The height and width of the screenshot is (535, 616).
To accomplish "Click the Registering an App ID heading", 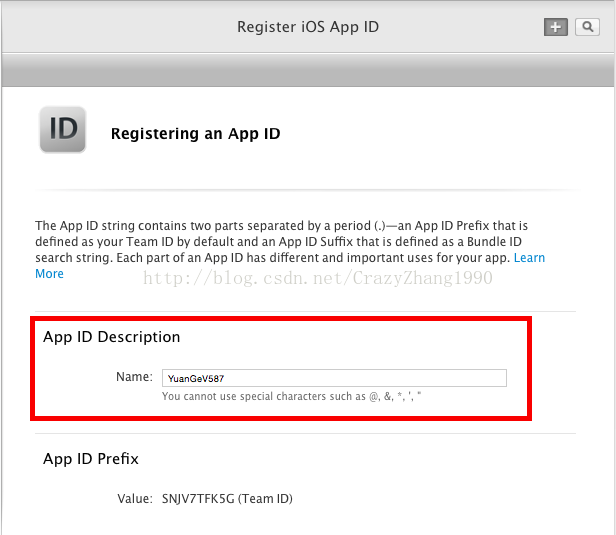I will 195,133.
